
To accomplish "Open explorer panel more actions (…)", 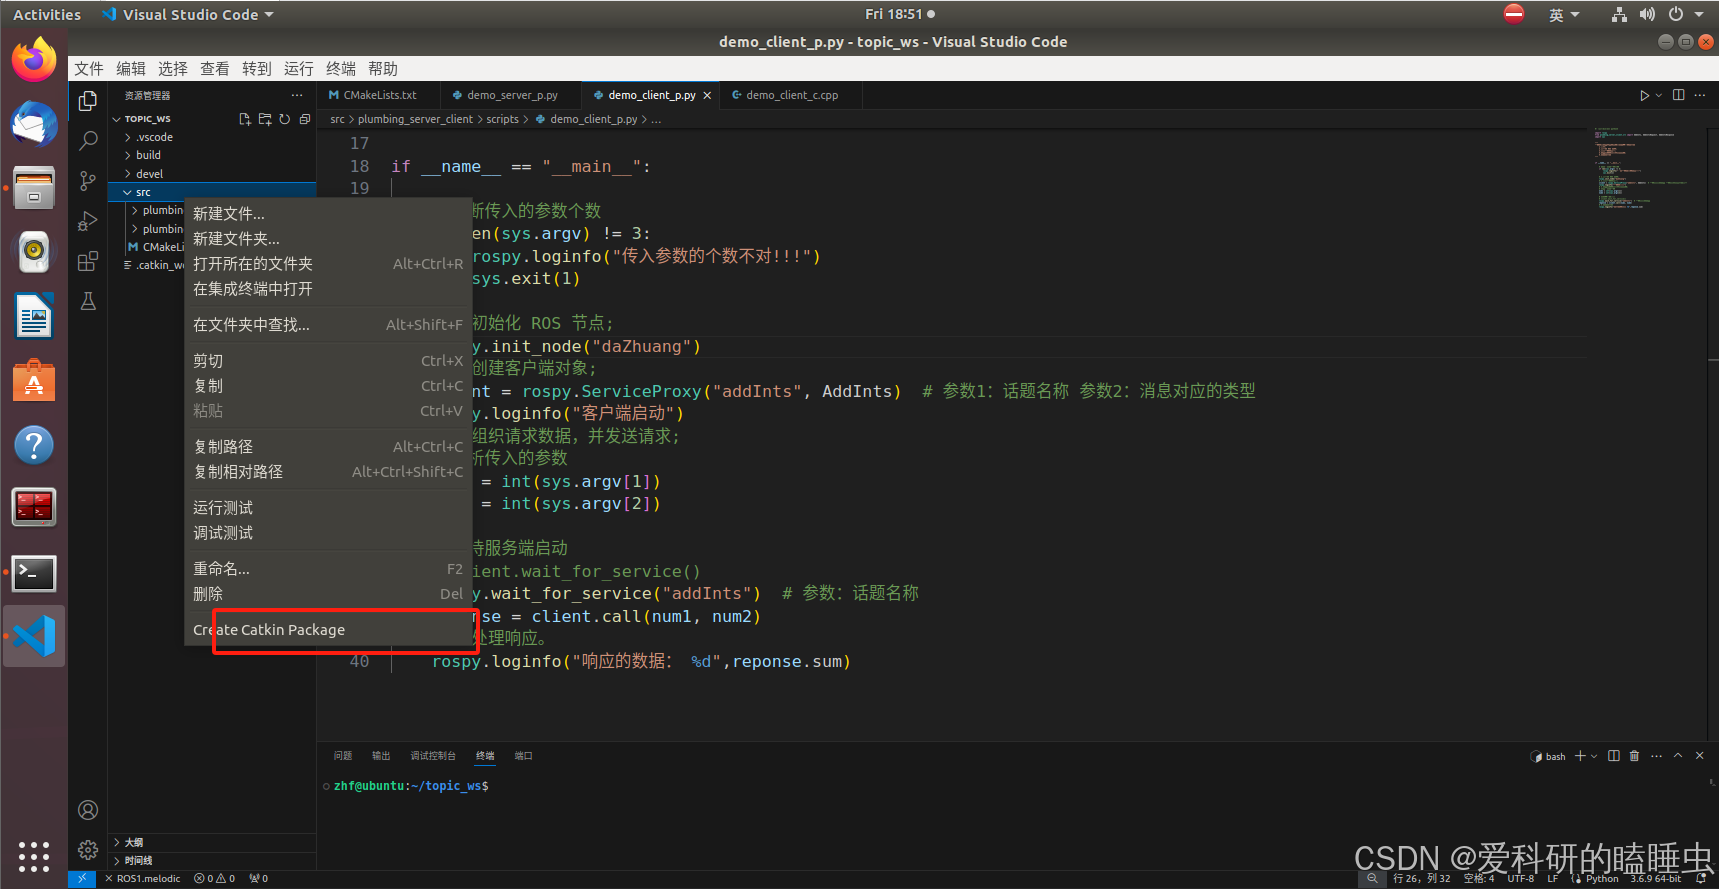I will click(297, 95).
